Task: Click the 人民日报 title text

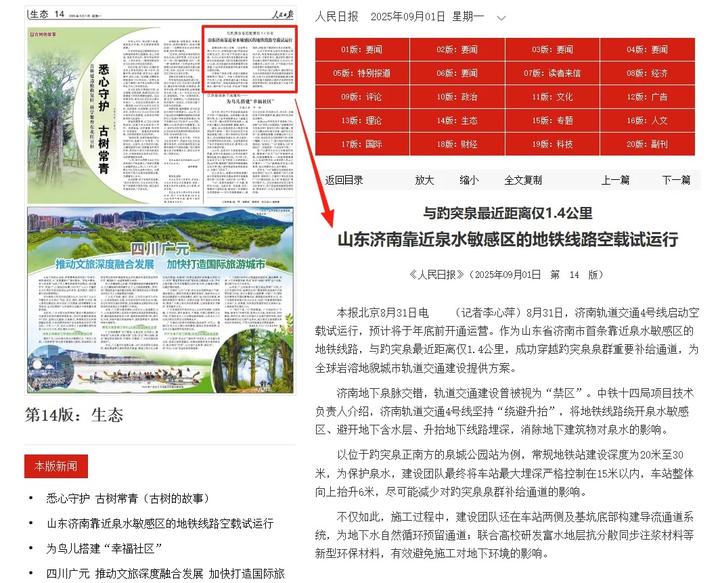Action: (337, 17)
